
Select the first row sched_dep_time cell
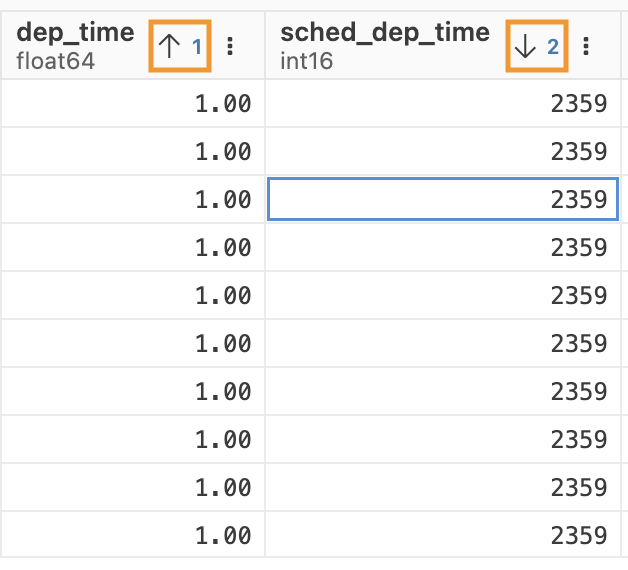[x=443, y=103]
